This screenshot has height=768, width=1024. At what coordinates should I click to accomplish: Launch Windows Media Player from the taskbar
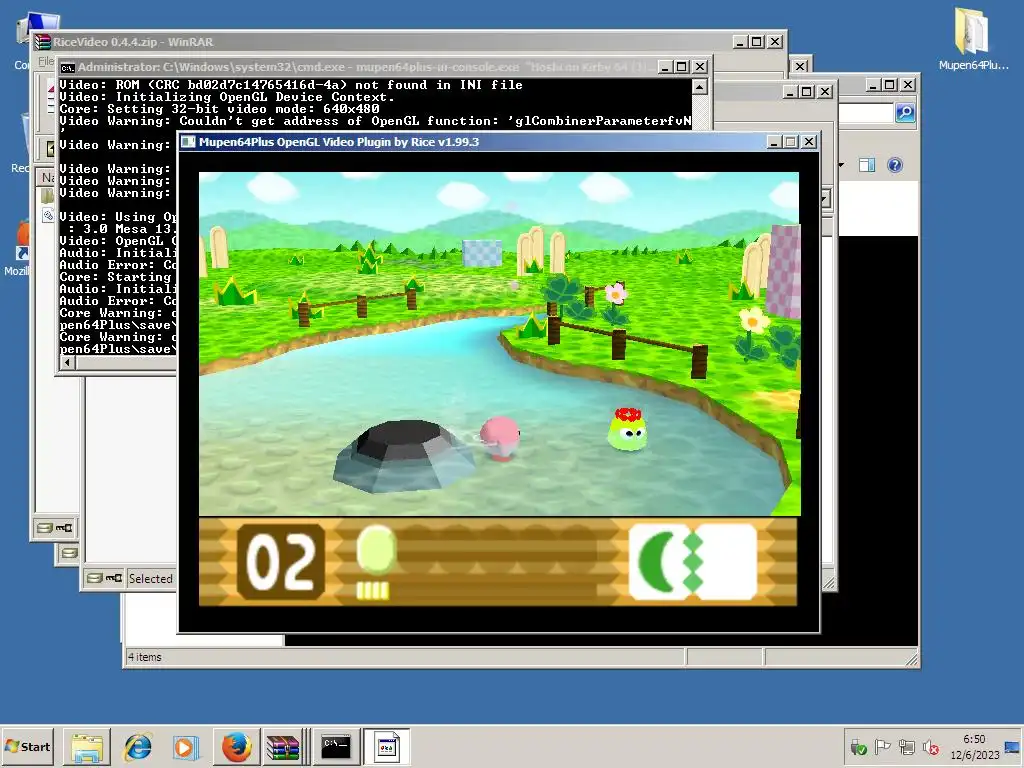(185, 747)
